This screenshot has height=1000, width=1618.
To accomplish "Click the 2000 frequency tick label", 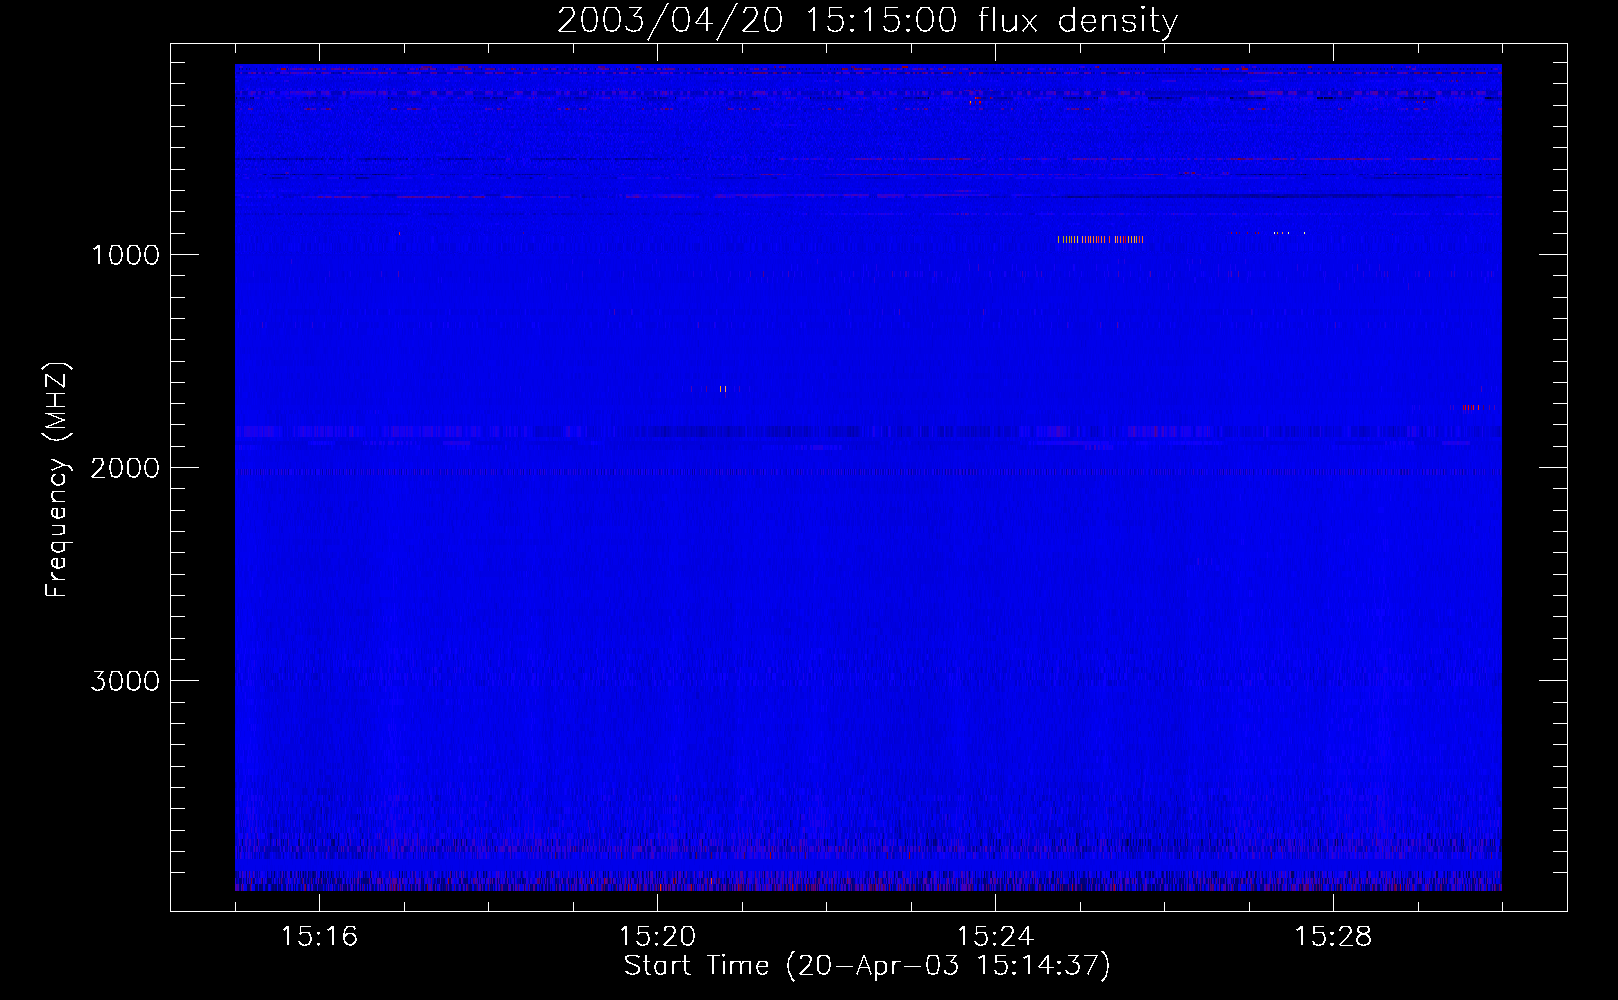I will point(125,468).
